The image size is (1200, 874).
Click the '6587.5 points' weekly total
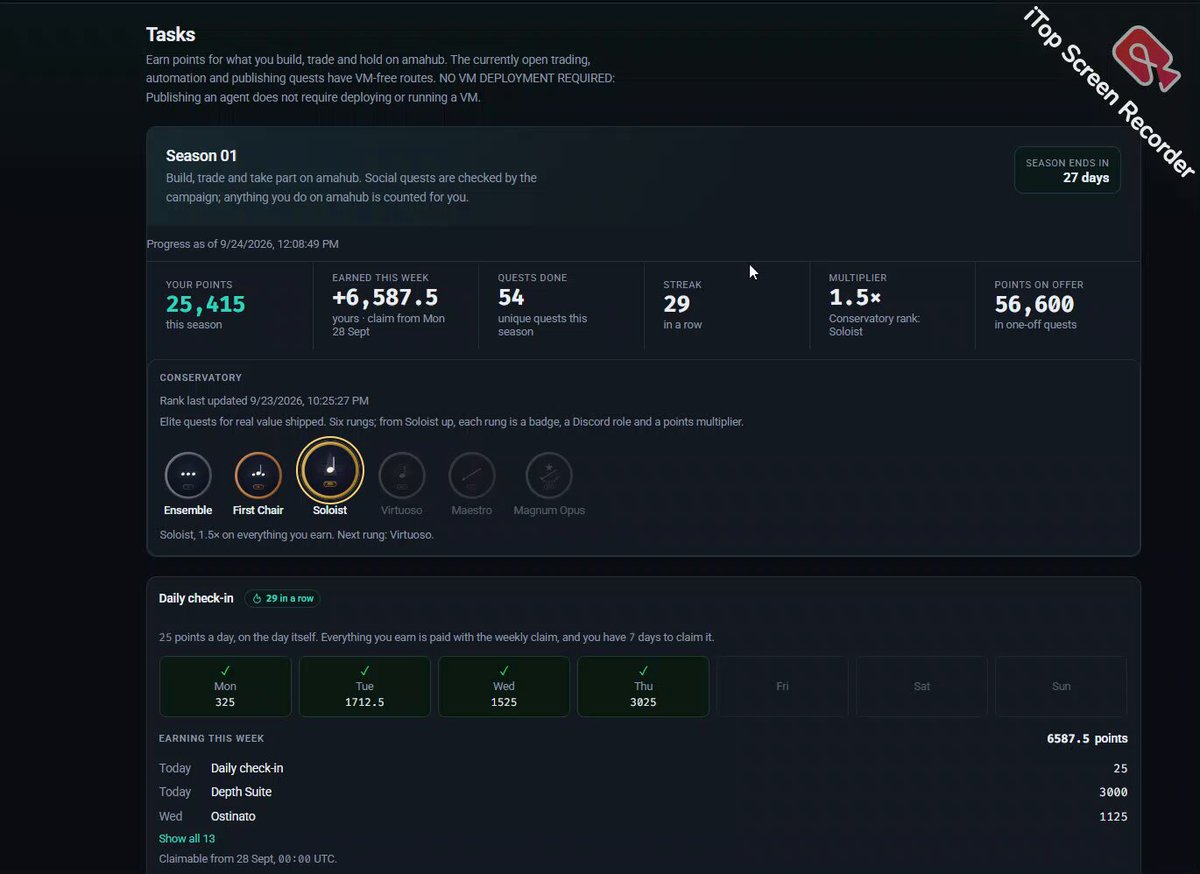tap(1087, 739)
